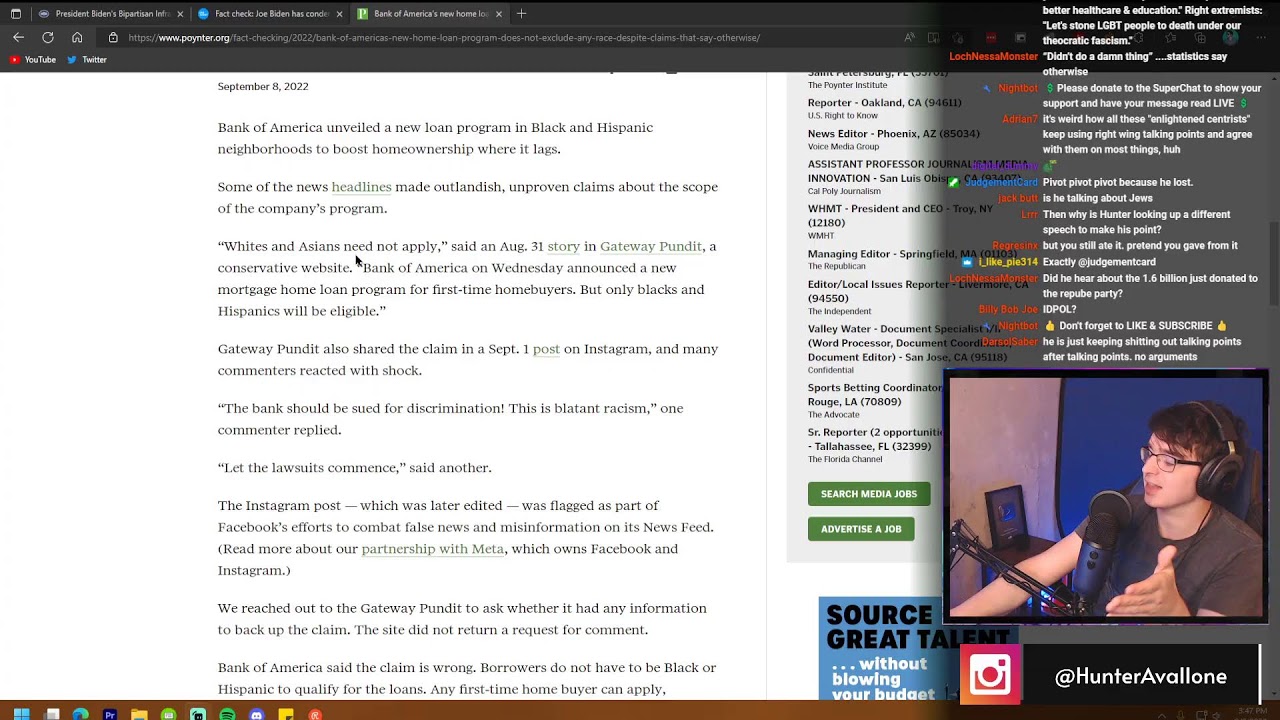The height and width of the screenshot is (720, 1280).
Task: Click the poynter.org address bar
Action: tap(444, 38)
